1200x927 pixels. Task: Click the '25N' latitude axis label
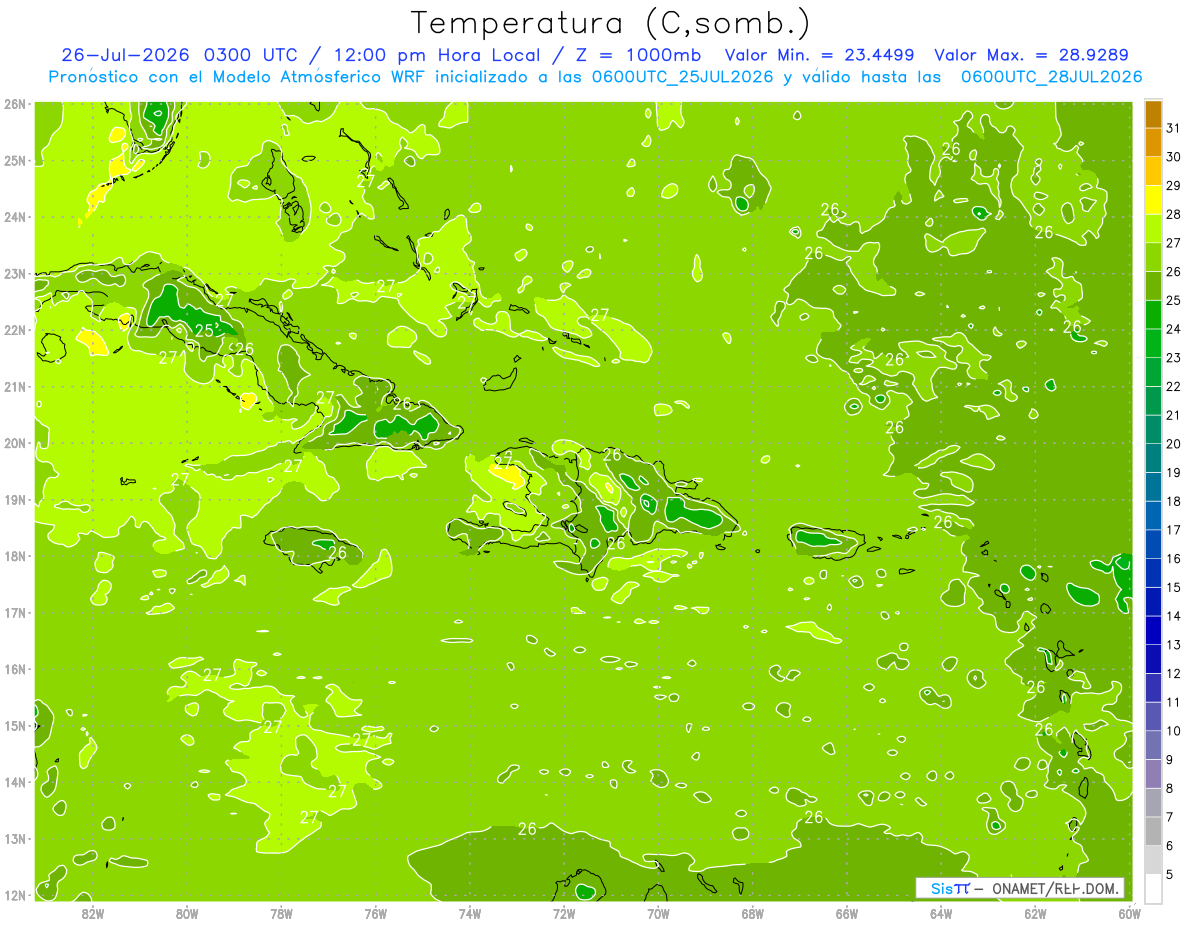pyautogui.click(x=13, y=161)
